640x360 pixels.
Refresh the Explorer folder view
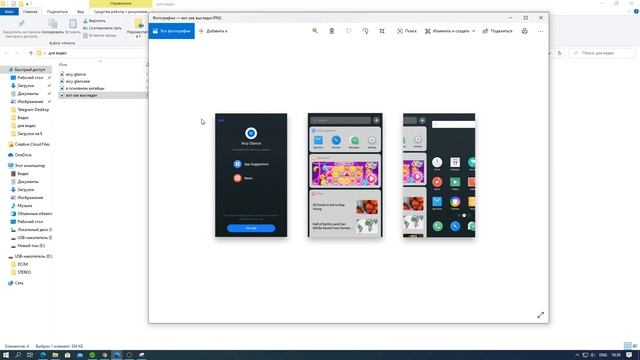[560, 53]
